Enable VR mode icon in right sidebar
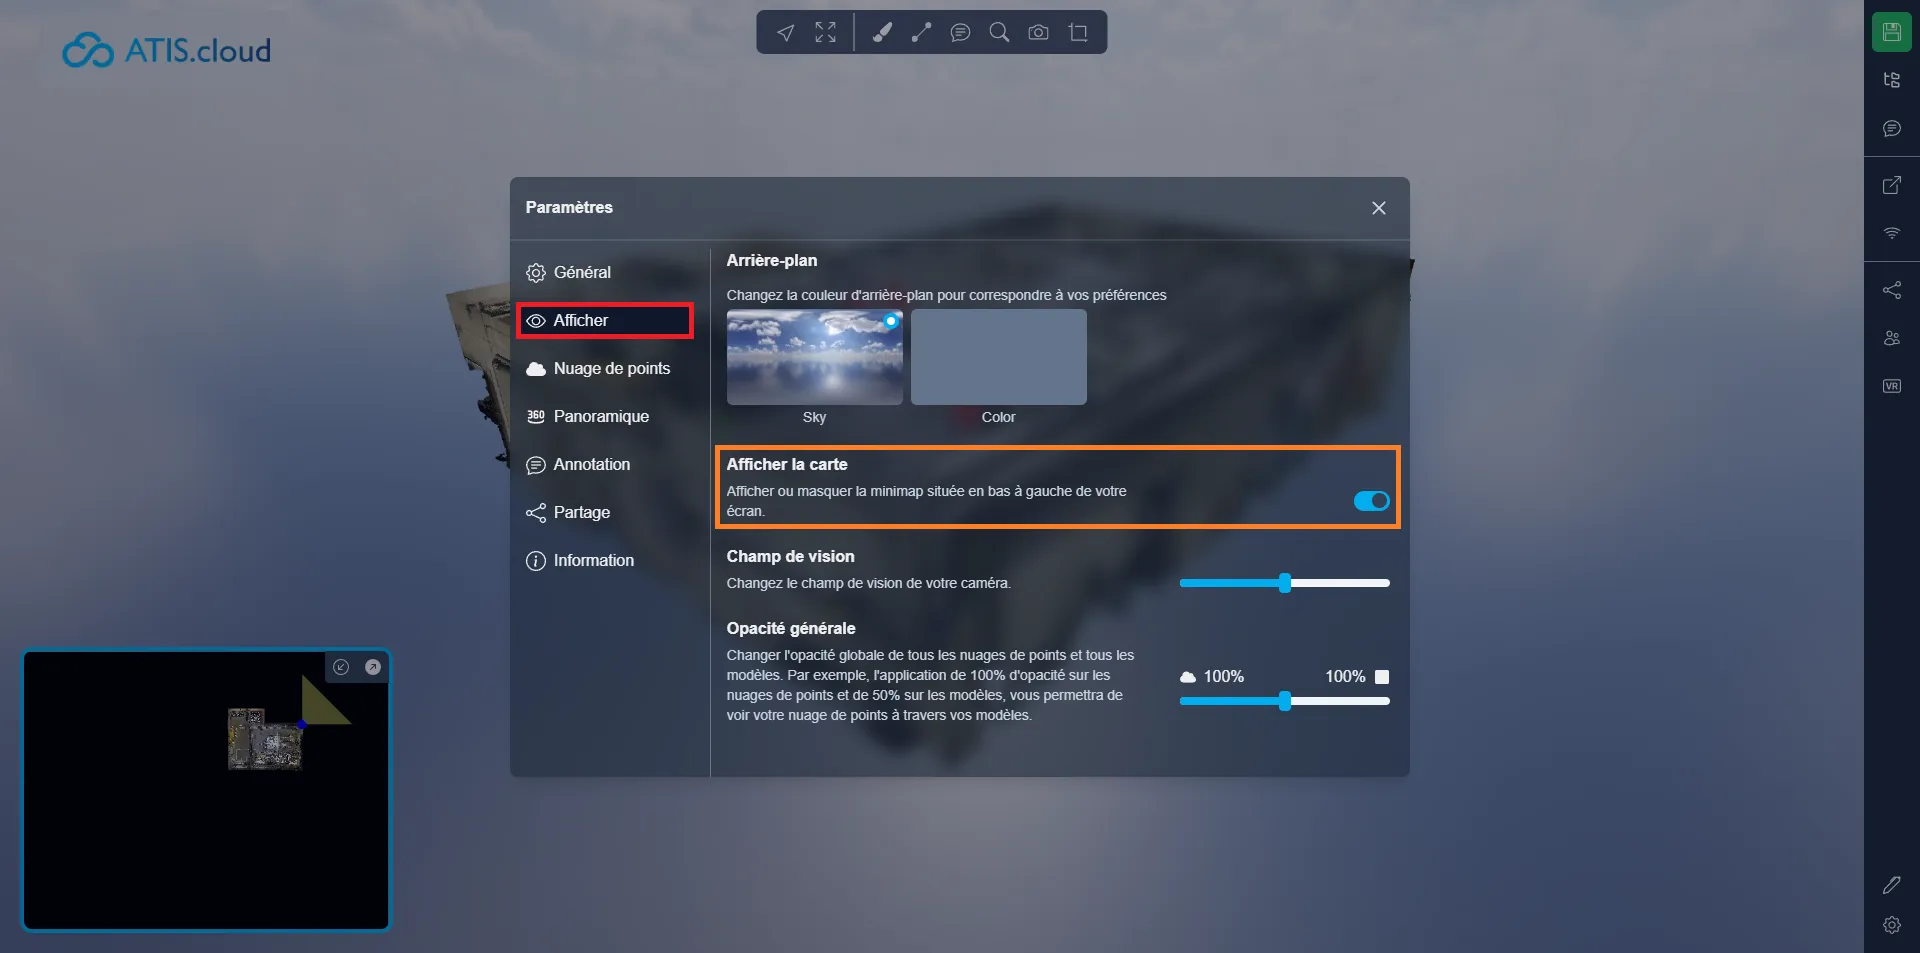 point(1891,386)
